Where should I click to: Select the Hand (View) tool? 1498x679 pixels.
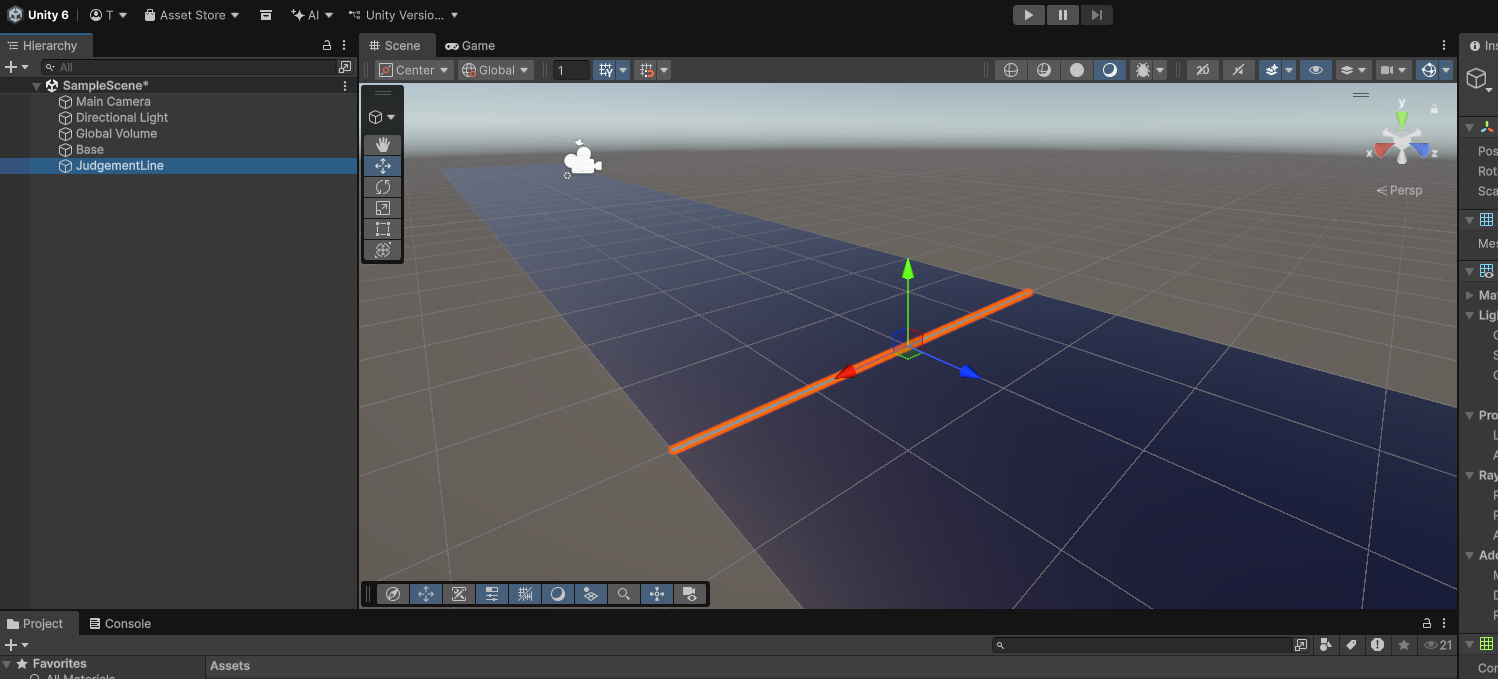(x=382, y=145)
